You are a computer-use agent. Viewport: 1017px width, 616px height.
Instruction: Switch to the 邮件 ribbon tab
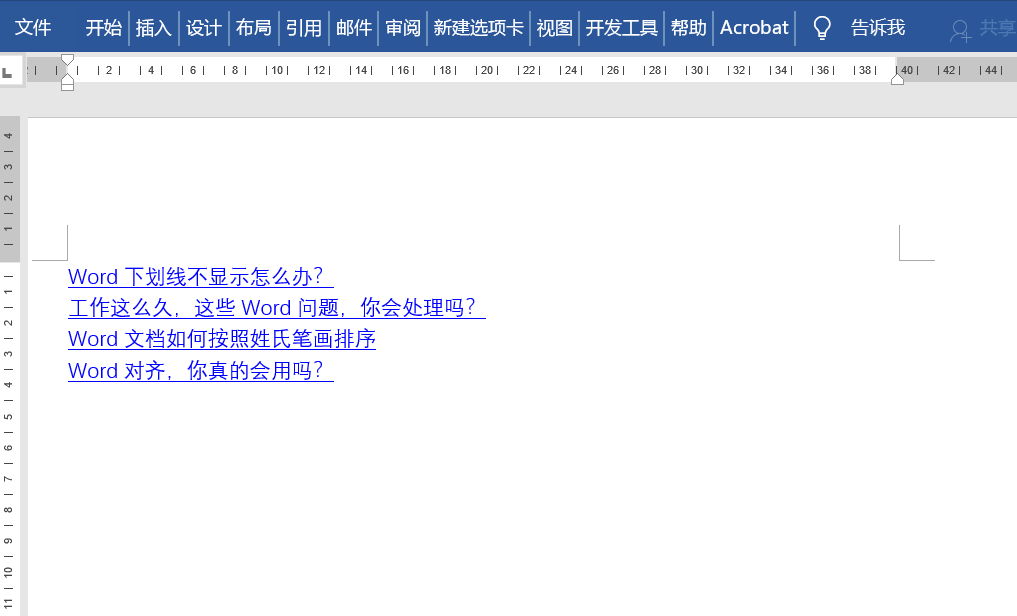353,28
